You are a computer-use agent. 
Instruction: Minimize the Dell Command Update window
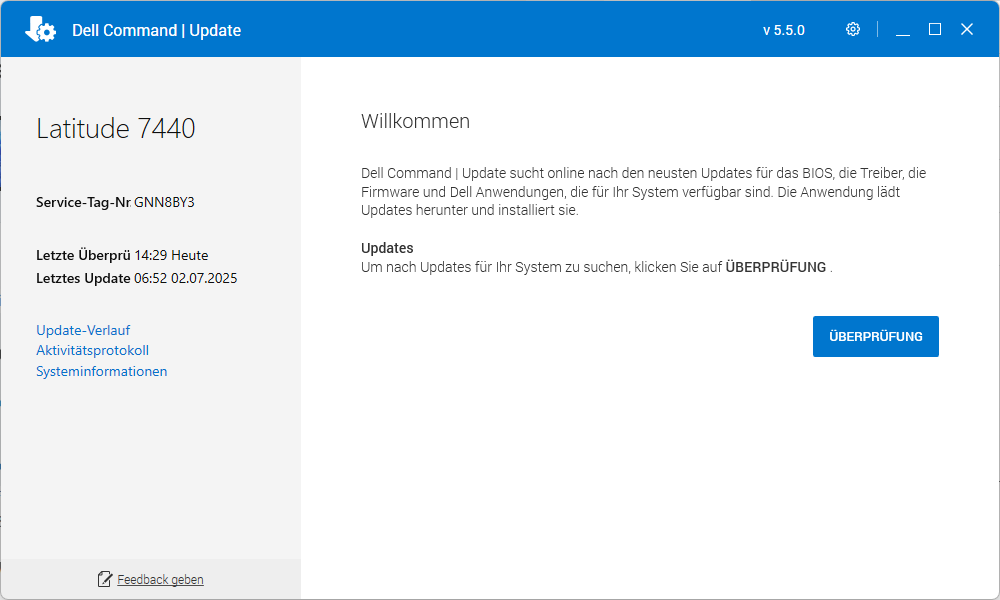point(903,30)
